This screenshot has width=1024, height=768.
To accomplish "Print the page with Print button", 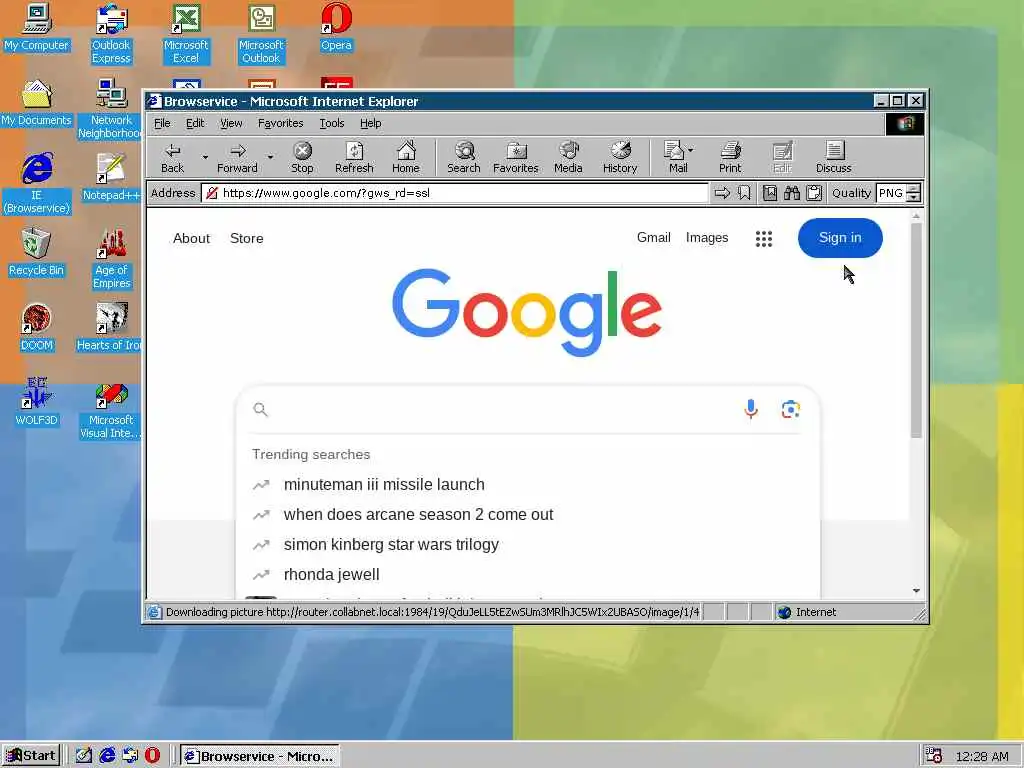I will pyautogui.click(x=730, y=158).
